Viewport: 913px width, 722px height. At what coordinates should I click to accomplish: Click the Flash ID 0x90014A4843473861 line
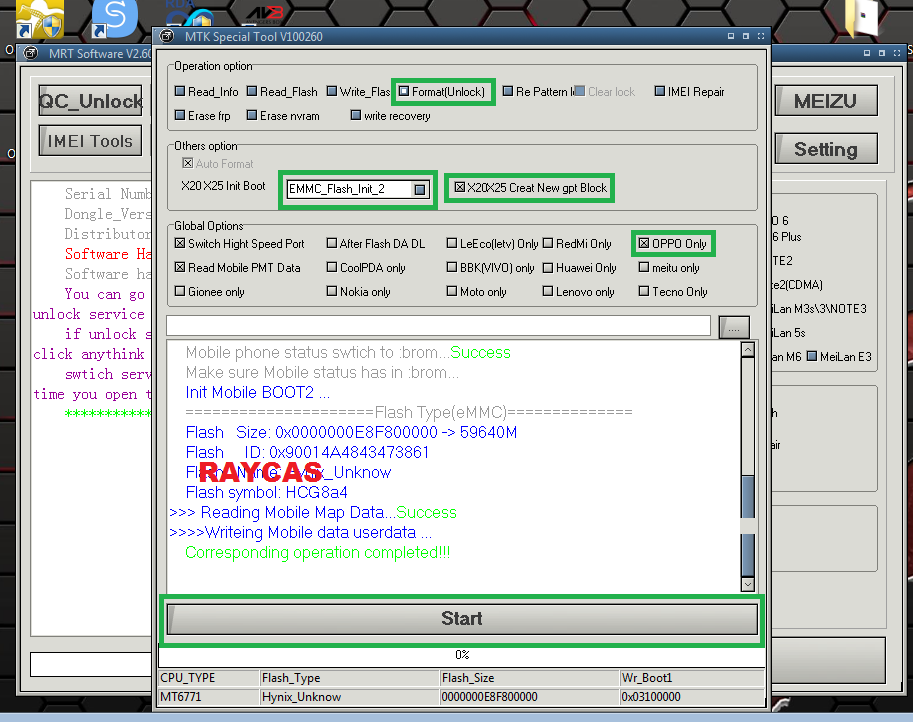click(307, 452)
